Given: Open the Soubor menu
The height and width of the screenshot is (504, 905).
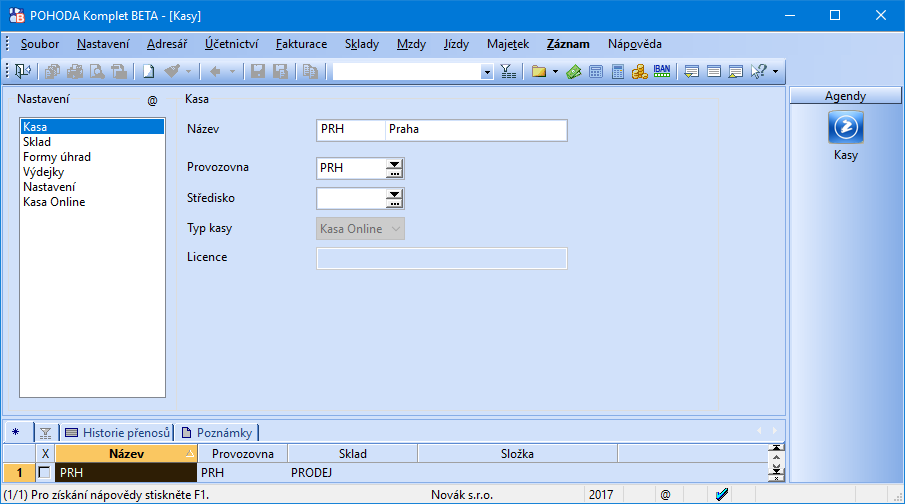Looking at the screenshot, I should click(x=40, y=44).
